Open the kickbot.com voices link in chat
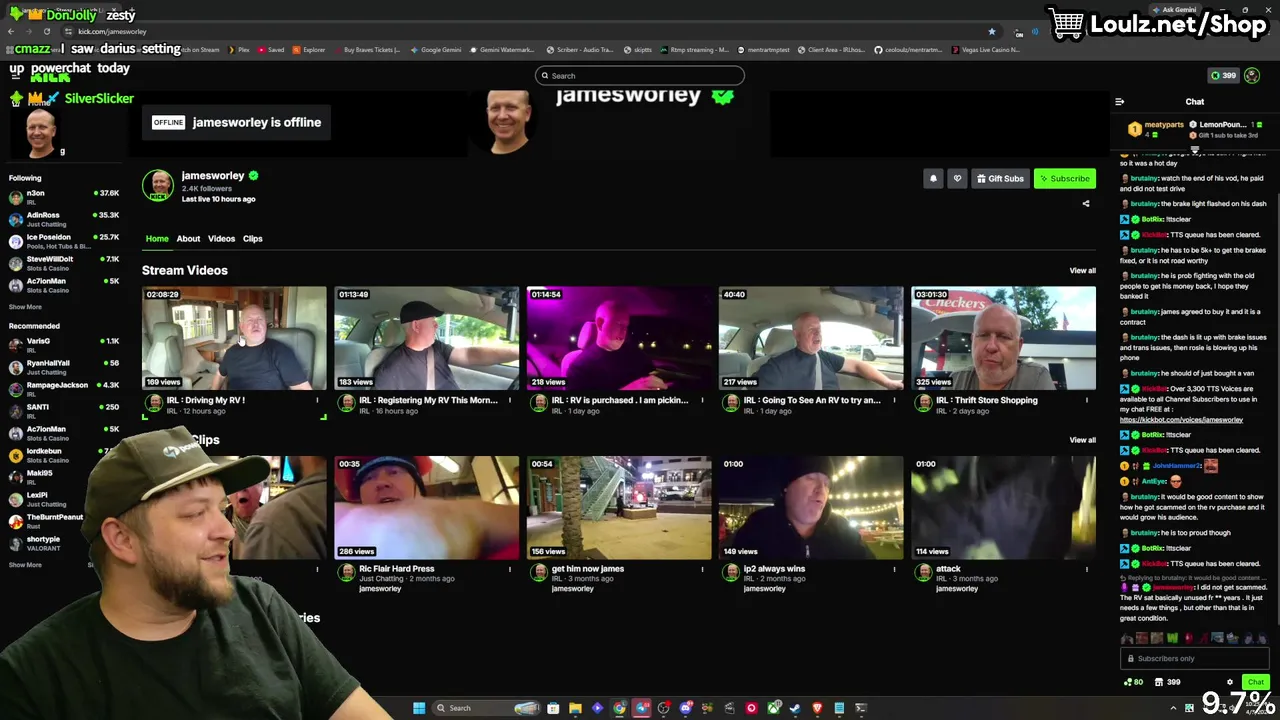Screen dimensions: 1280x720 click(x=1181, y=420)
